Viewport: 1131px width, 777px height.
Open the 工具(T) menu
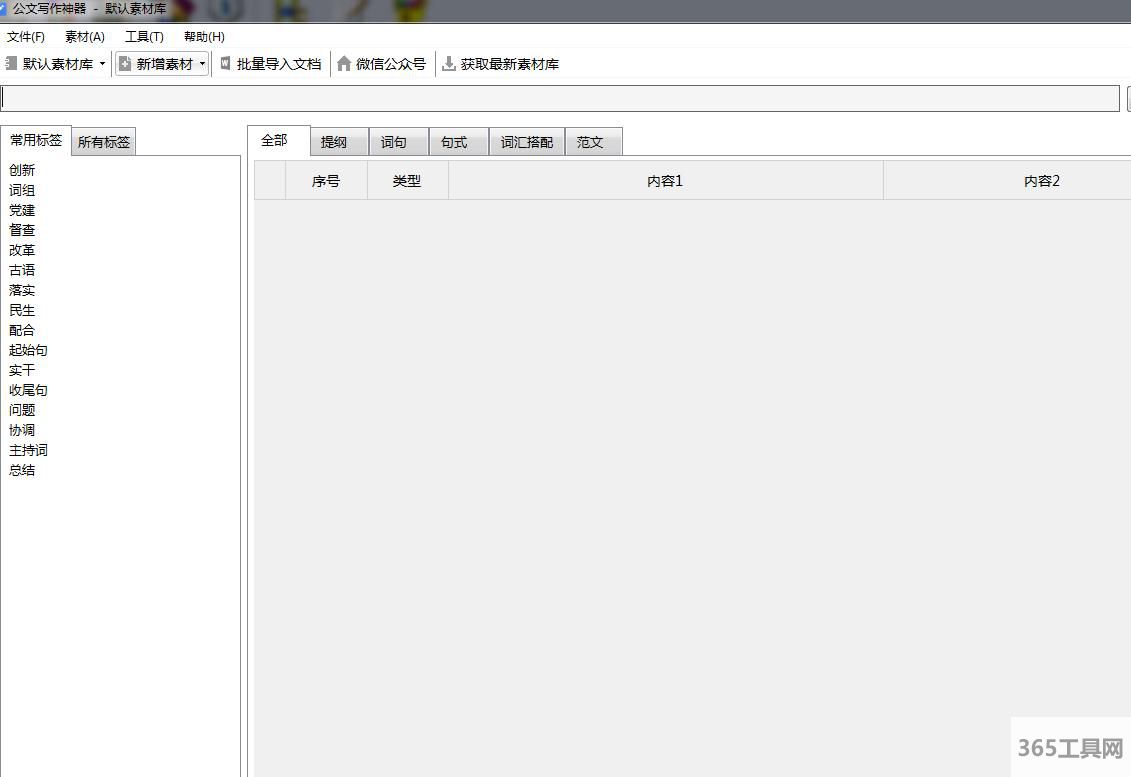(144, 37)
